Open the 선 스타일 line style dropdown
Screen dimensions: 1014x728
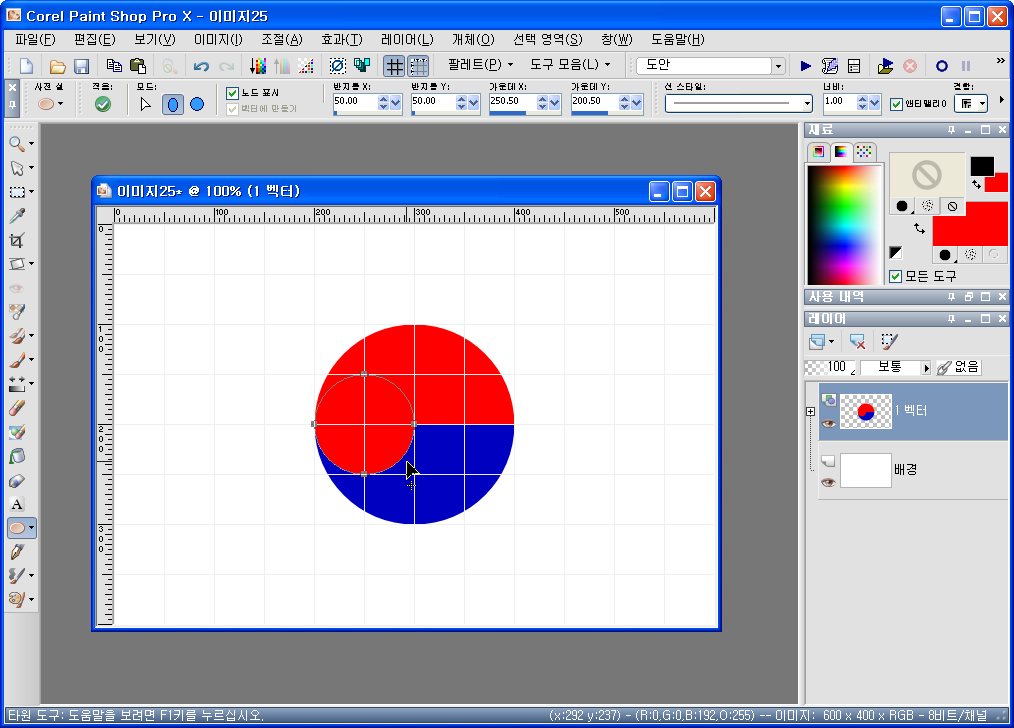[x=806, y=102]
